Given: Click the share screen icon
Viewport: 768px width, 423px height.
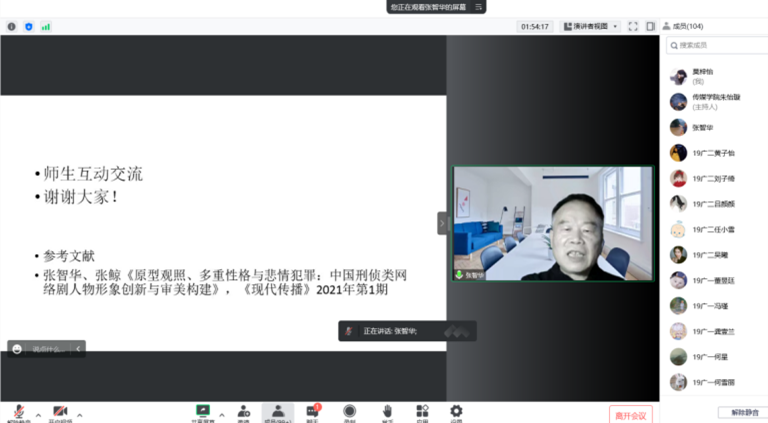Looking at the screenshot, I should coord(202,412).
